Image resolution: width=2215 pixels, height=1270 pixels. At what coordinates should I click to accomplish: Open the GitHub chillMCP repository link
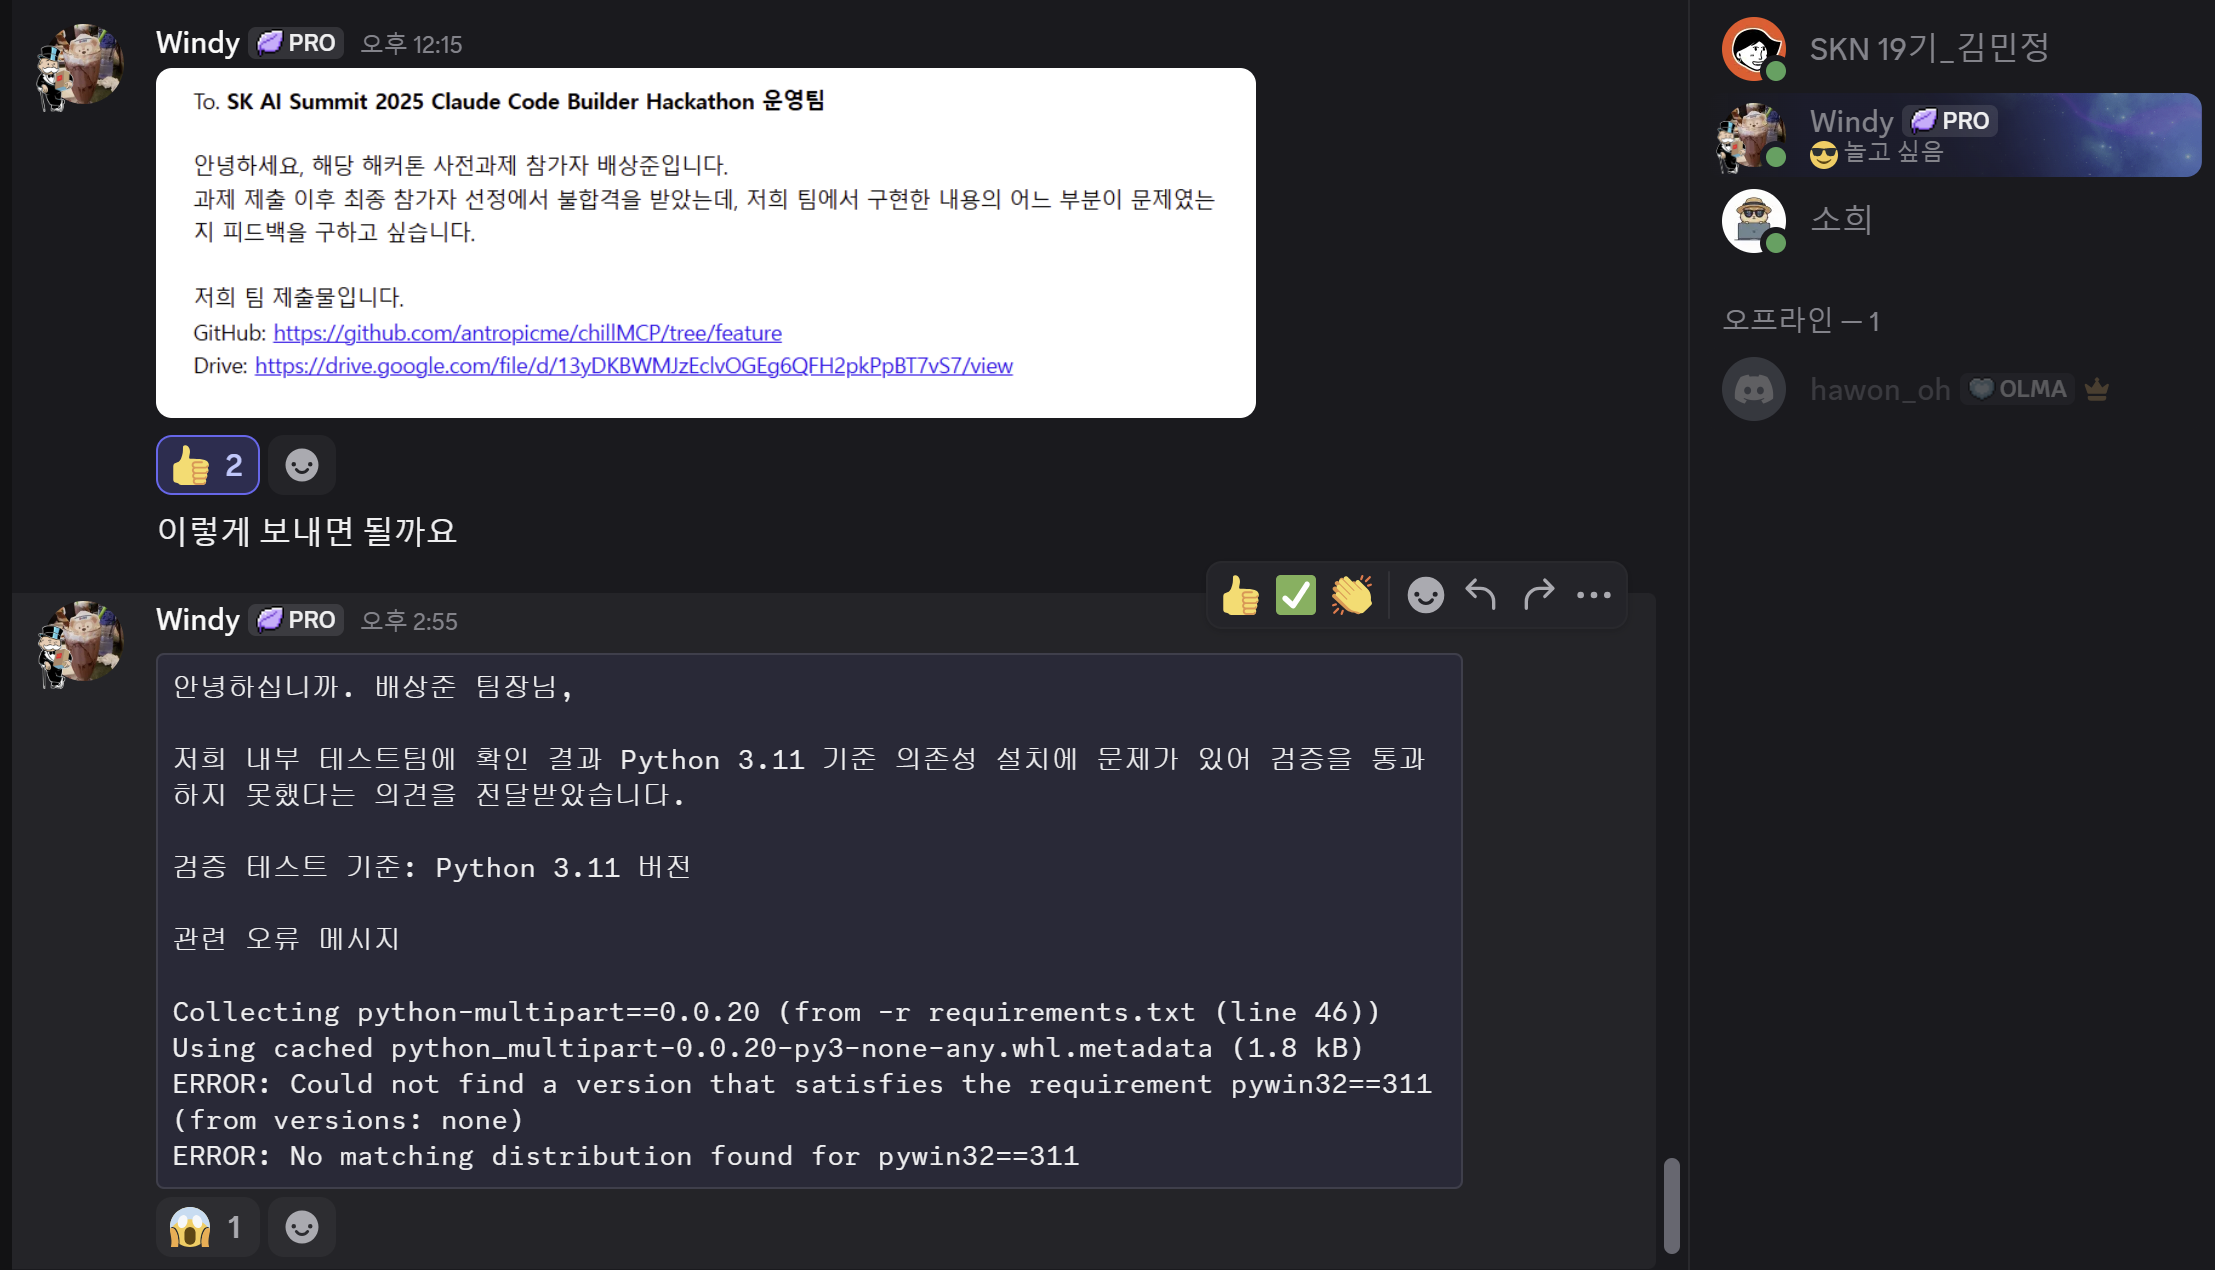[x=527, y=333]
